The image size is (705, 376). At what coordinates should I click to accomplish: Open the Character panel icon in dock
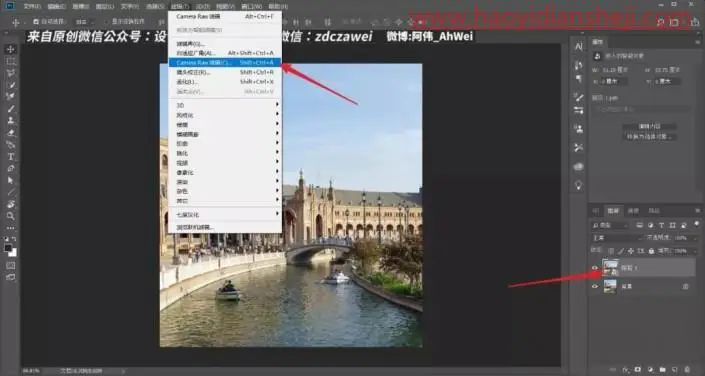[579, 46]
